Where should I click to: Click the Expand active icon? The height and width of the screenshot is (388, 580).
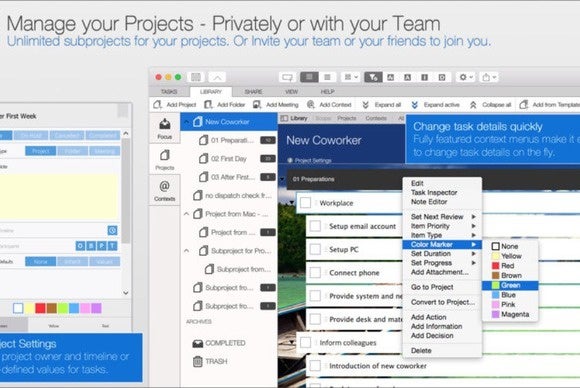pyautogui.click(x=415, y=105)
